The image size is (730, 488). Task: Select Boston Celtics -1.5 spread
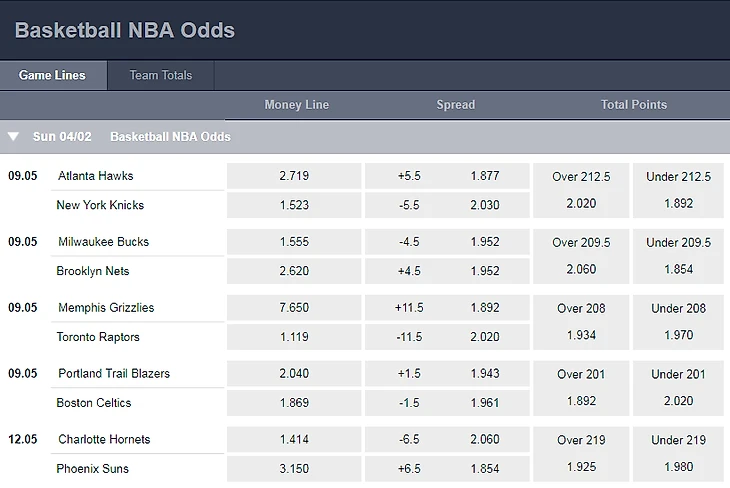pyautogui.click(x=447, y=403)
